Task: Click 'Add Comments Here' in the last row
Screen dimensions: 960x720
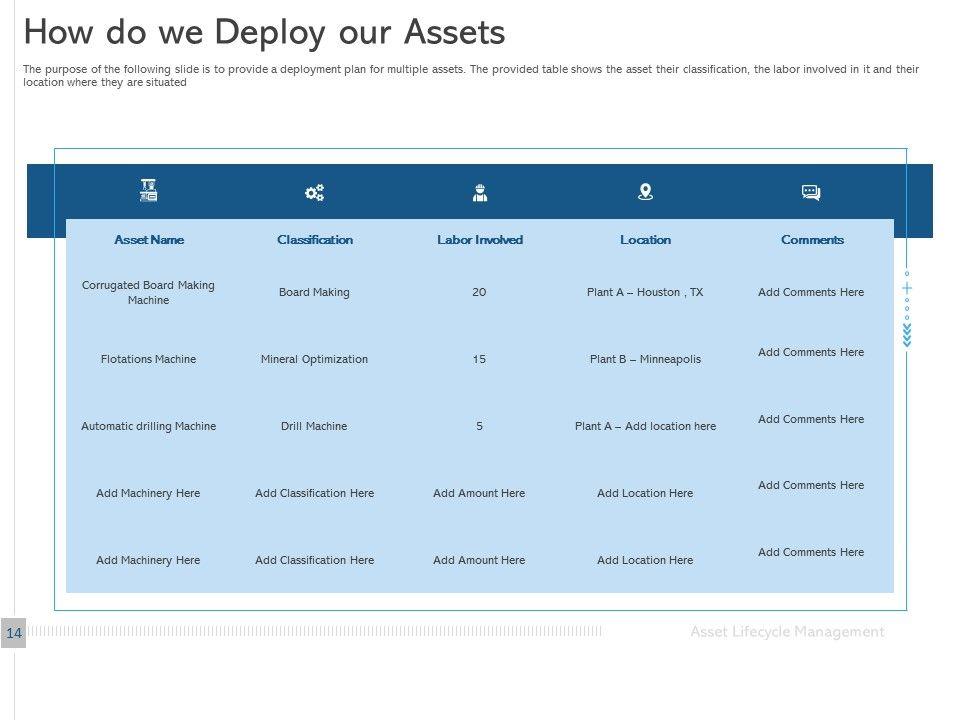Action: tap(811, 552)
